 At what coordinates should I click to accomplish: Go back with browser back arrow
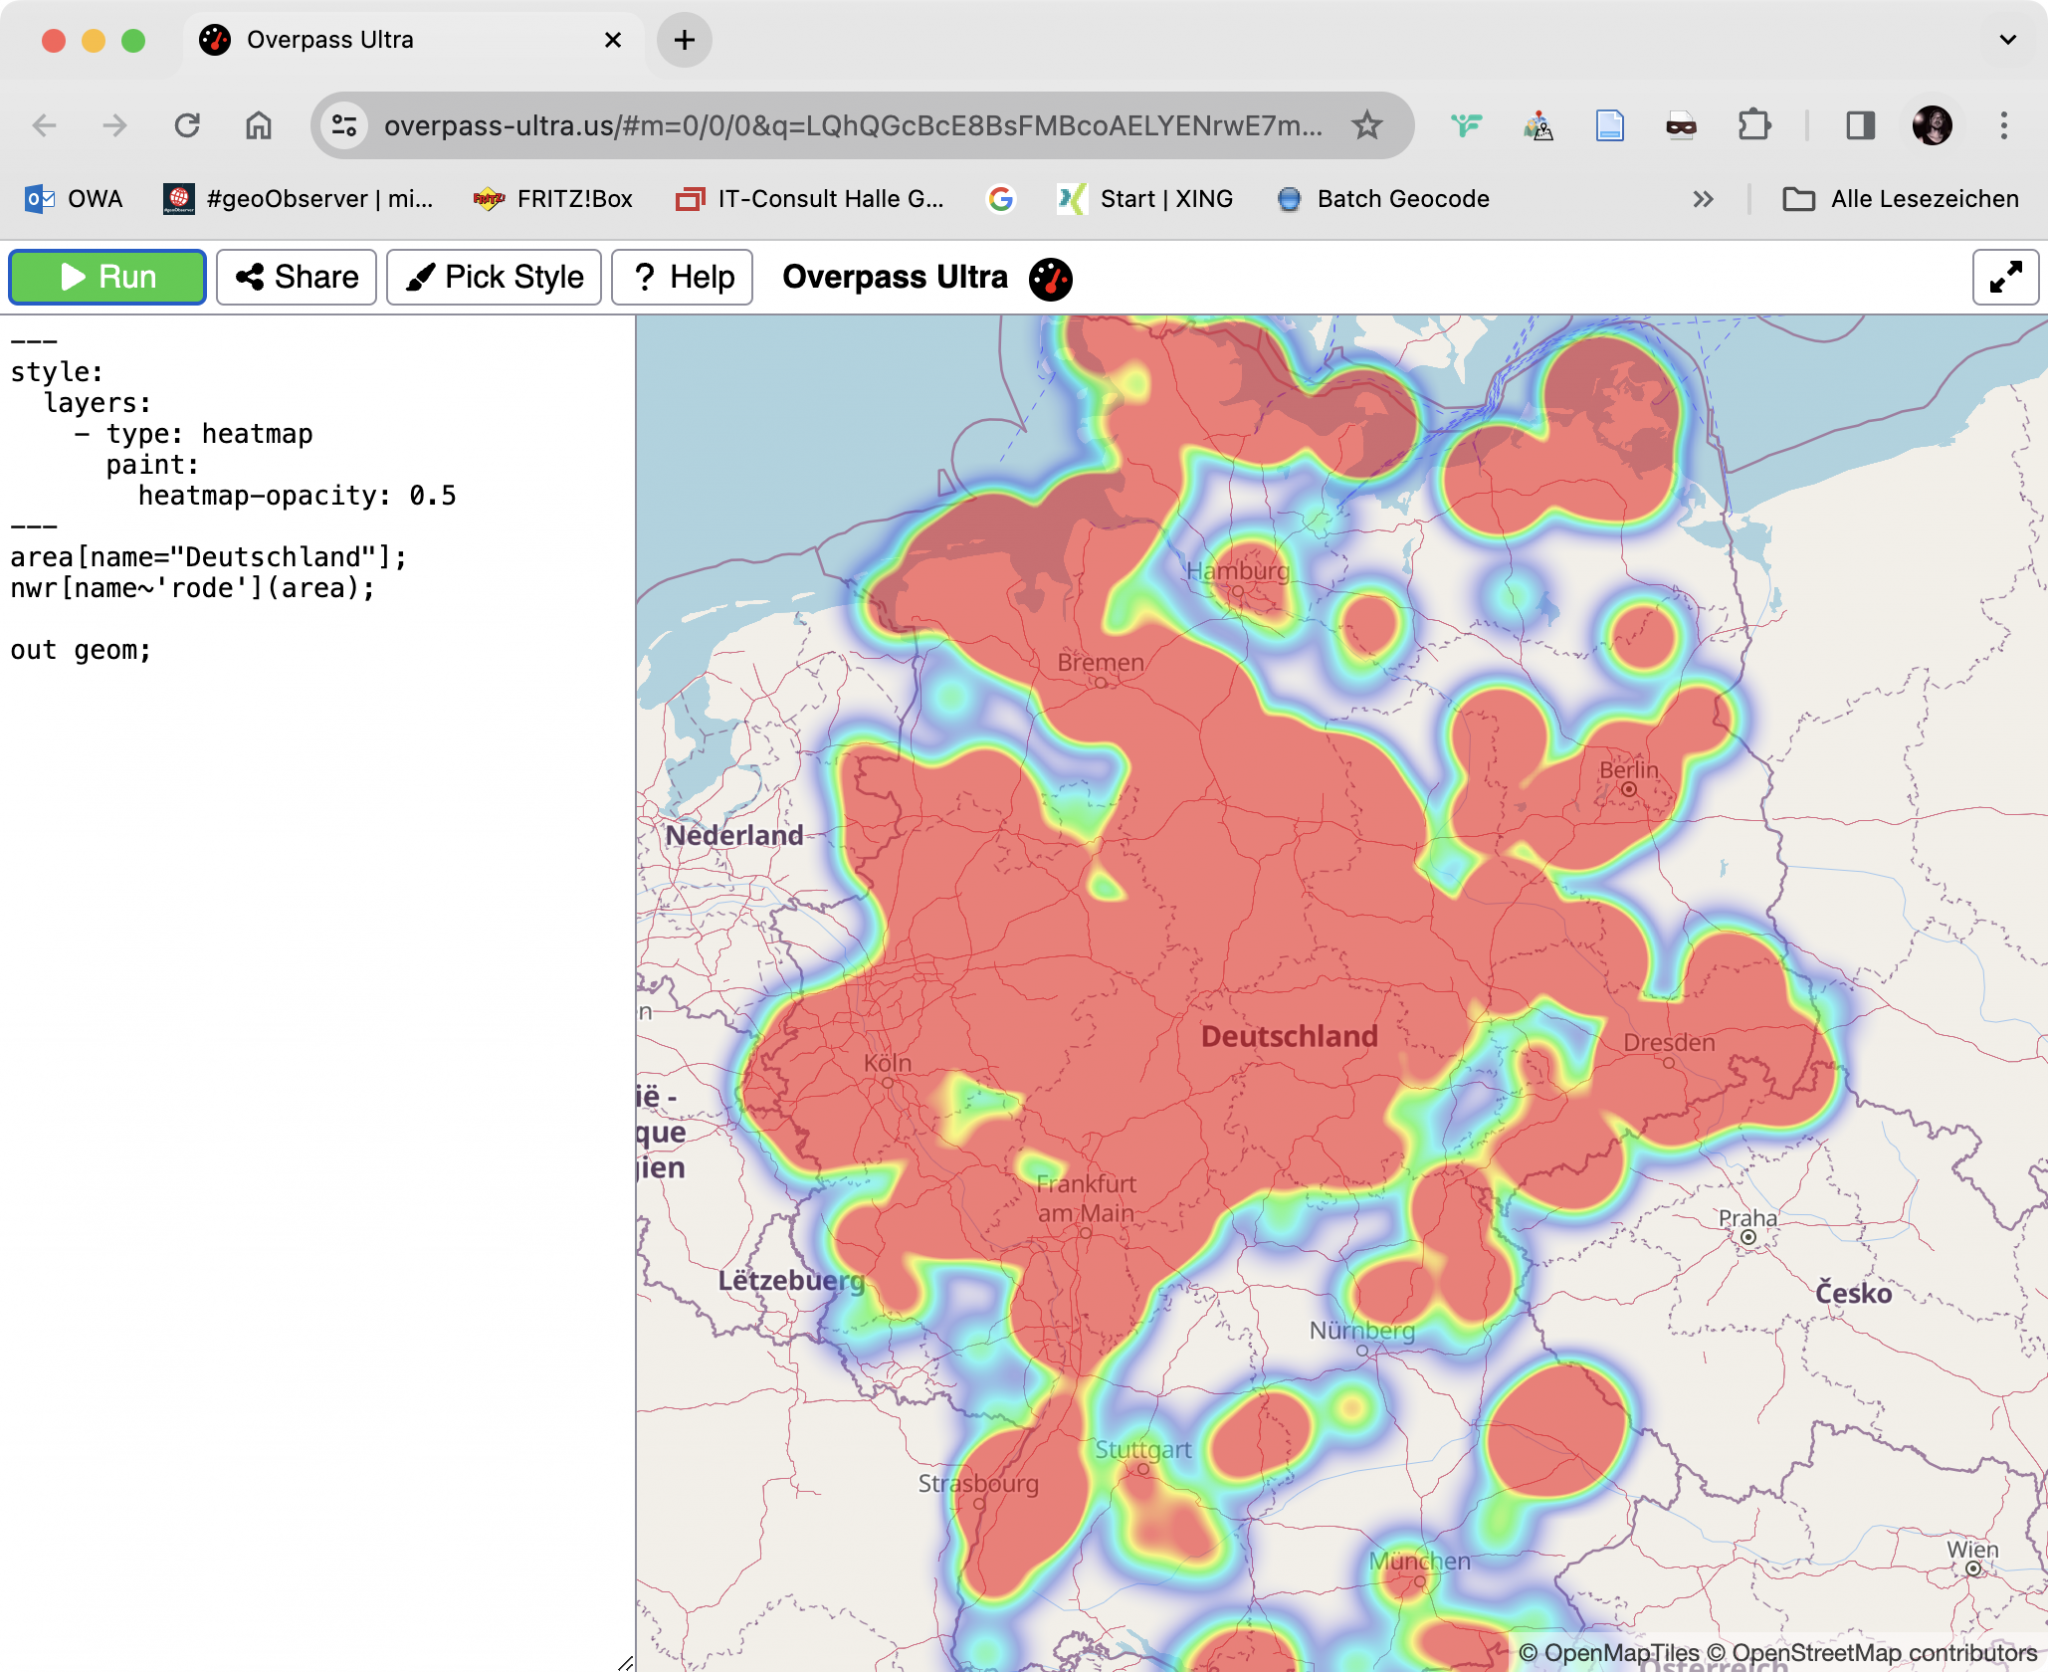(x=44, y=125)
